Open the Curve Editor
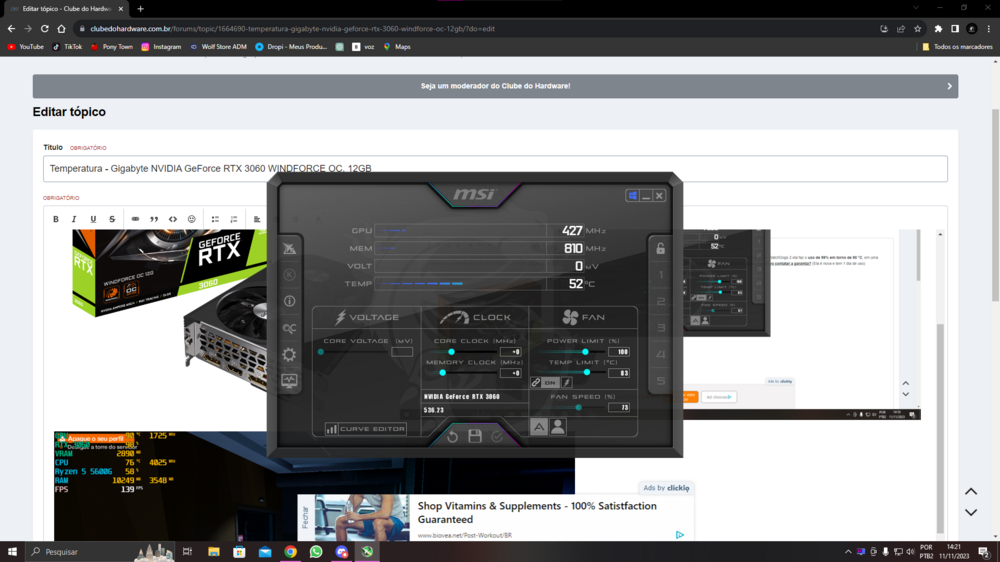The width and height of the screenshot is (1000, 562). [365, 429]
